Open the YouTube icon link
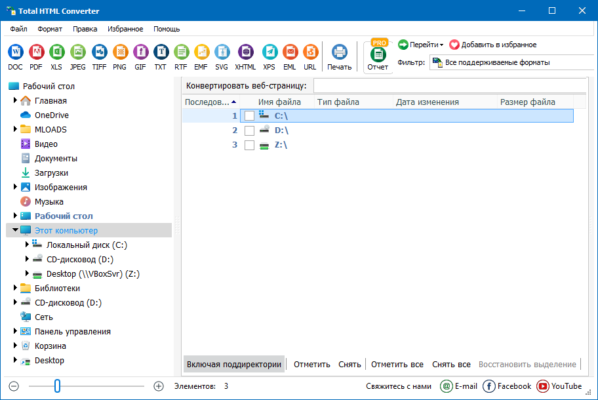The width and height of the screenshot is (598, 400). tap(542, 386)
